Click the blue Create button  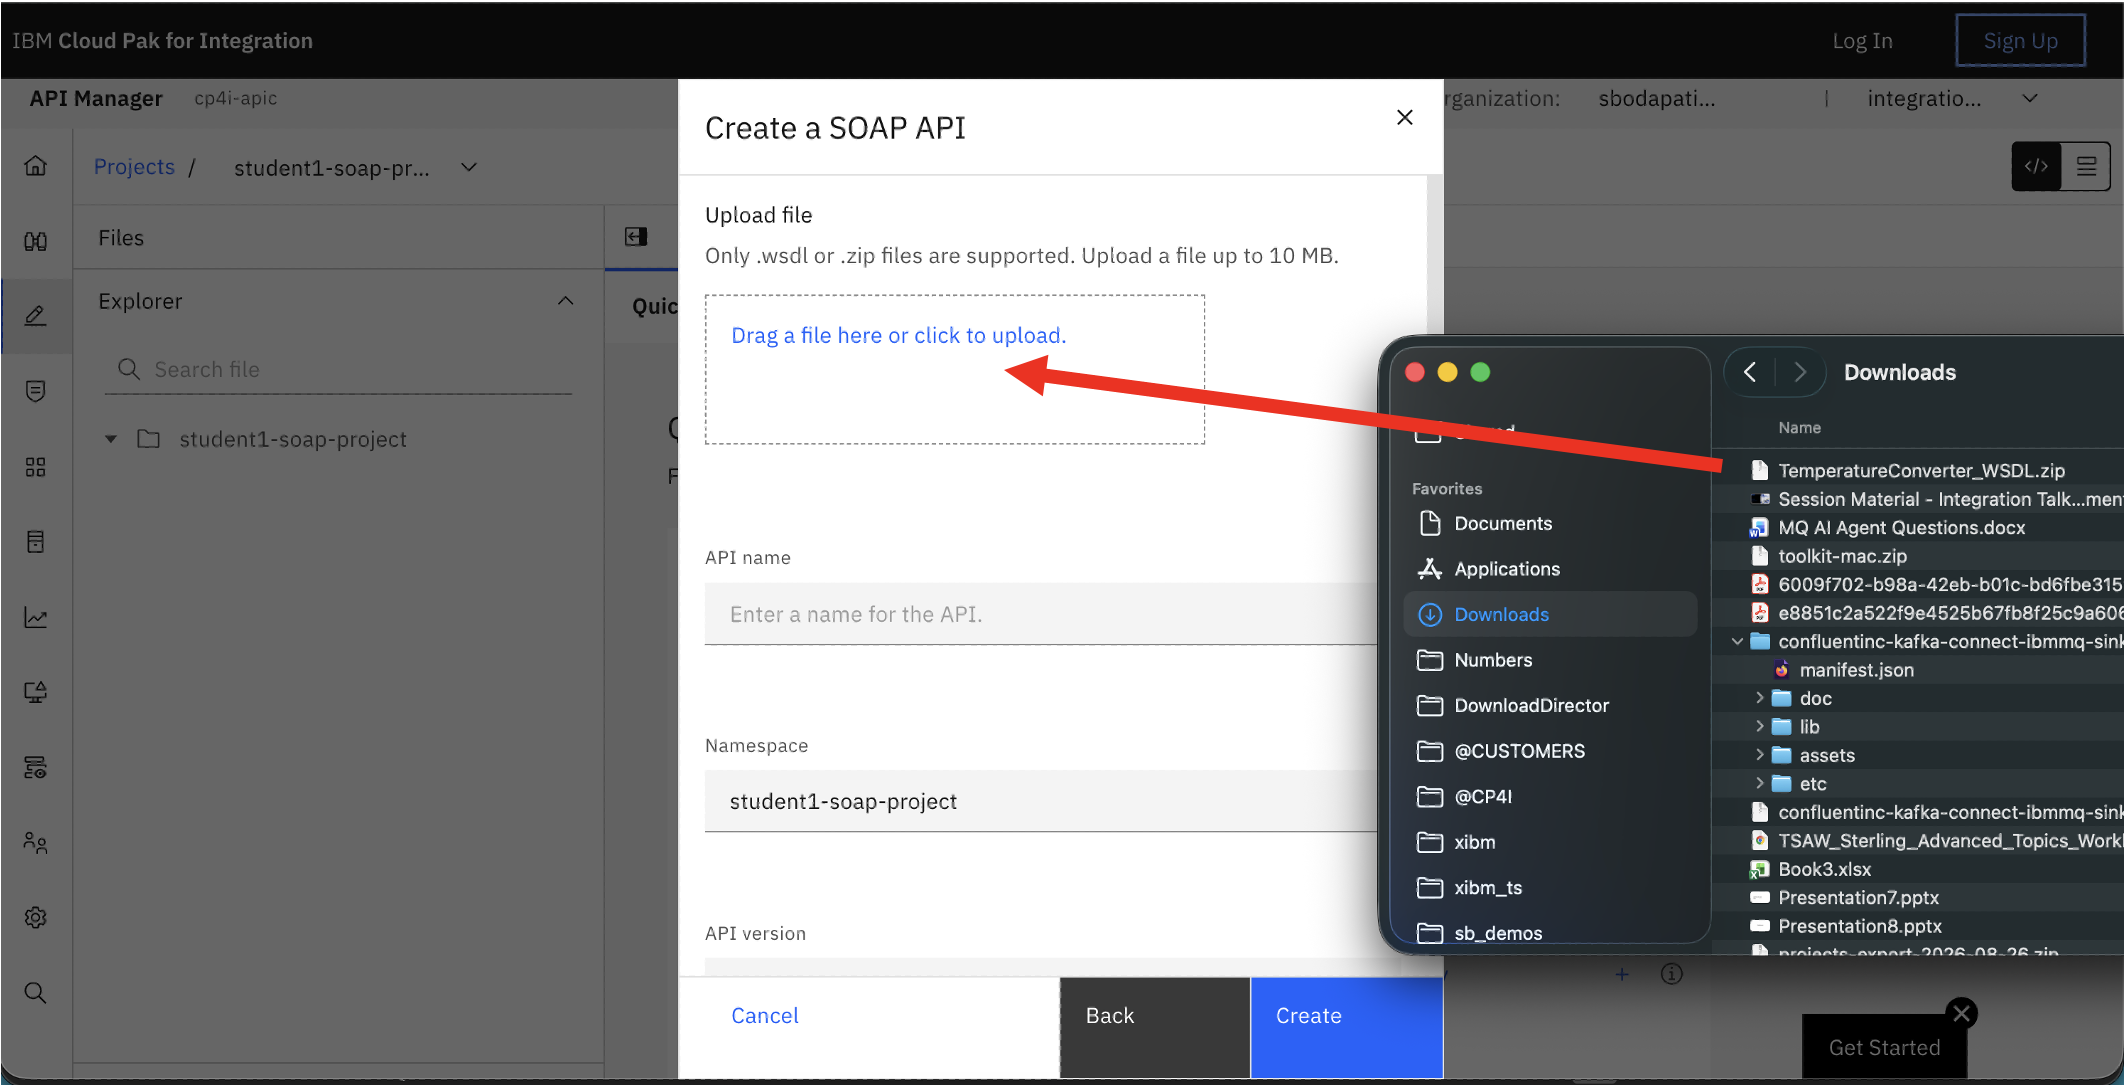tap(1346, 1028)
